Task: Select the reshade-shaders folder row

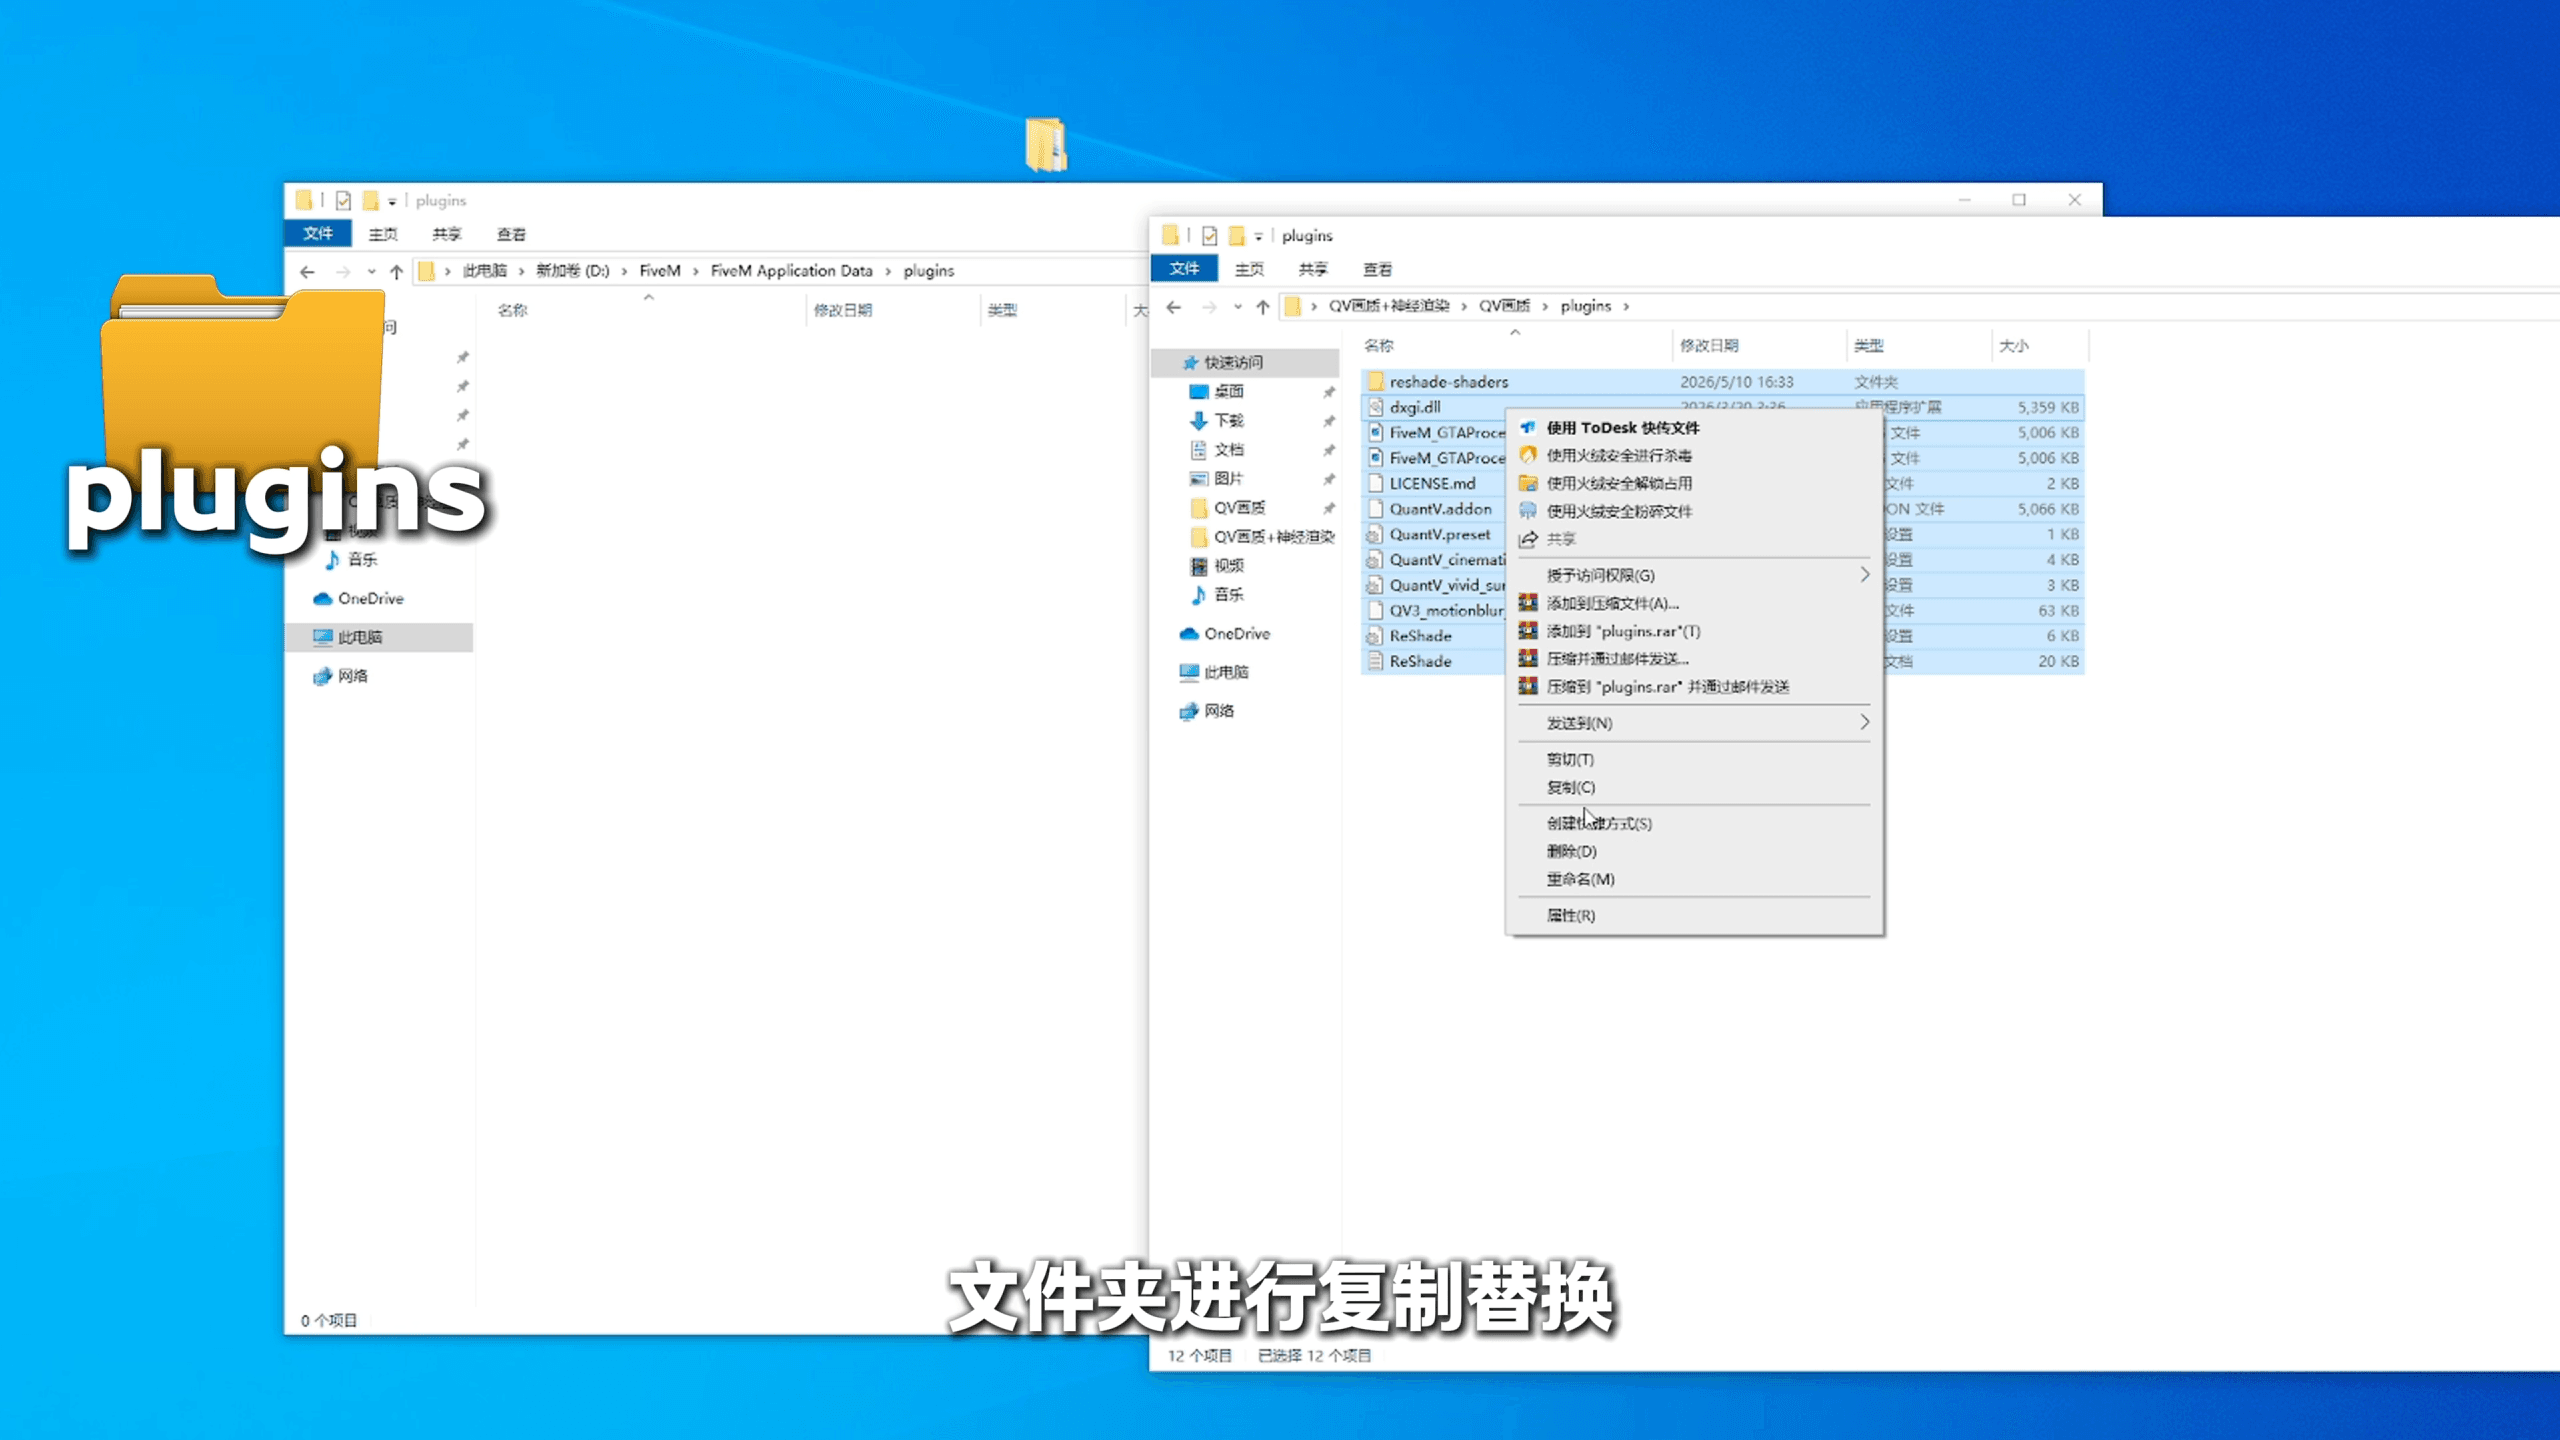Action: pyautogui.click(x=1722, y=381)
